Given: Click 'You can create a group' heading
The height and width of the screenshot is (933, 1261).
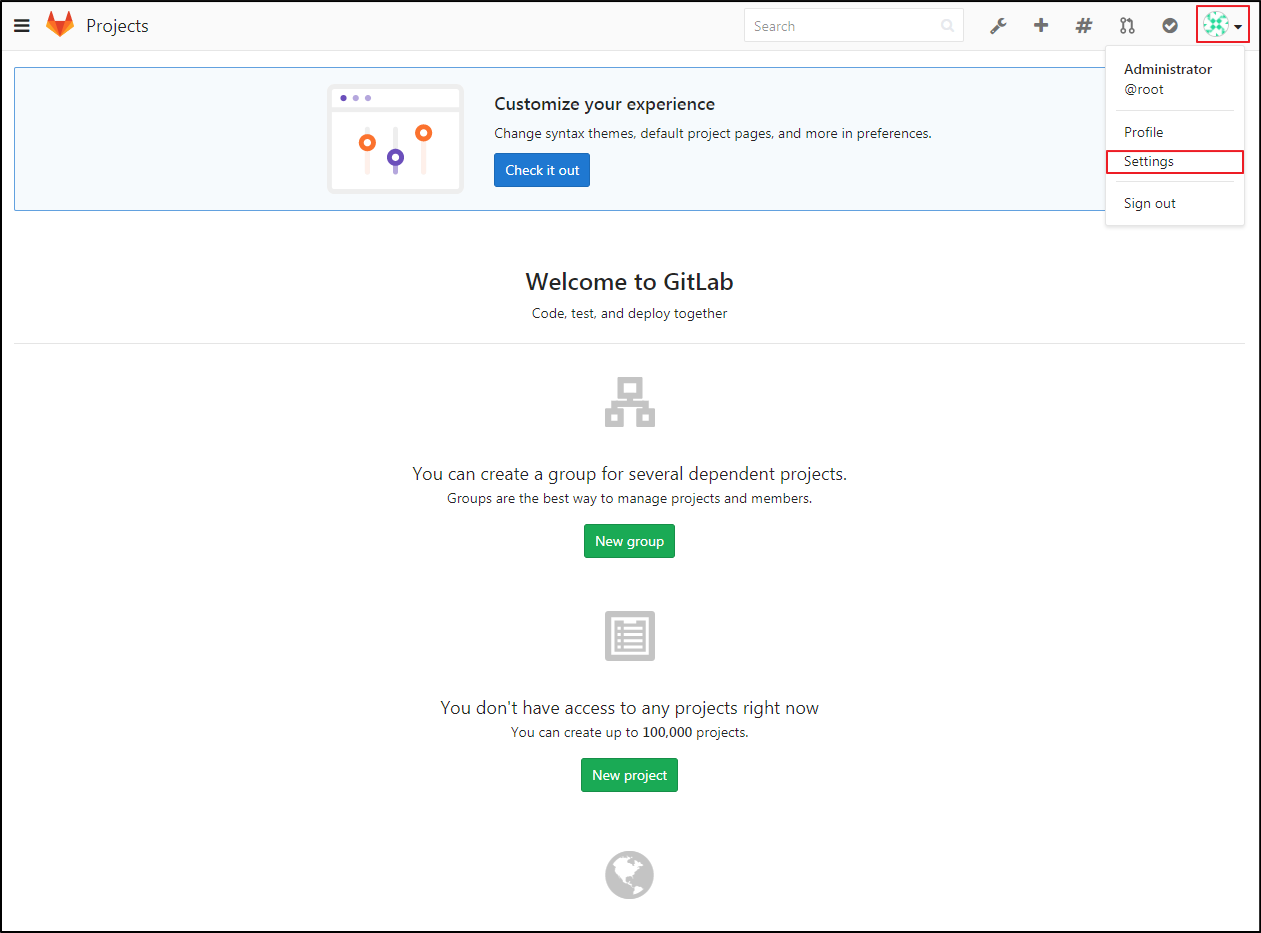Looking at the screenshot, I should click(629, 474).
